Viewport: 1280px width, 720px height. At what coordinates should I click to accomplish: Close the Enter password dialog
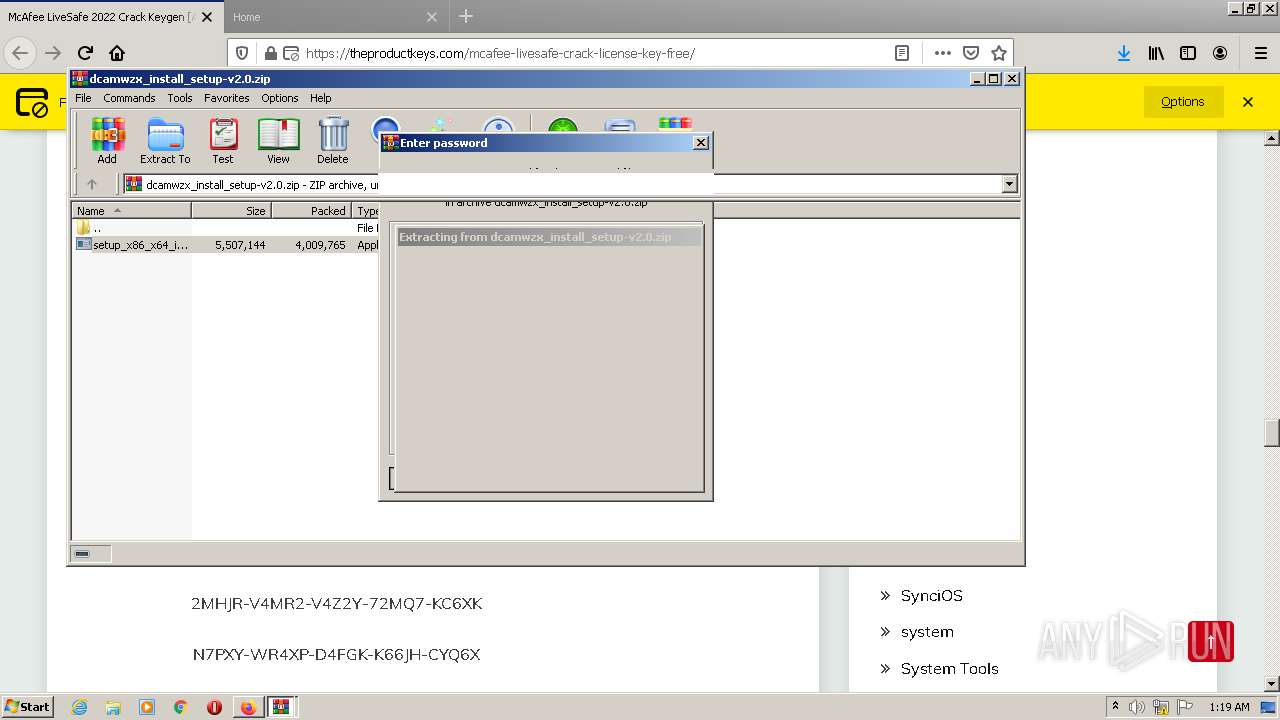tap(700, 143)
